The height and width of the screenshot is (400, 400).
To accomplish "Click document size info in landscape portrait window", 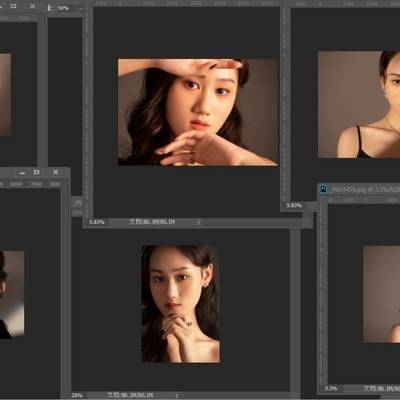I will coord(152,222).
